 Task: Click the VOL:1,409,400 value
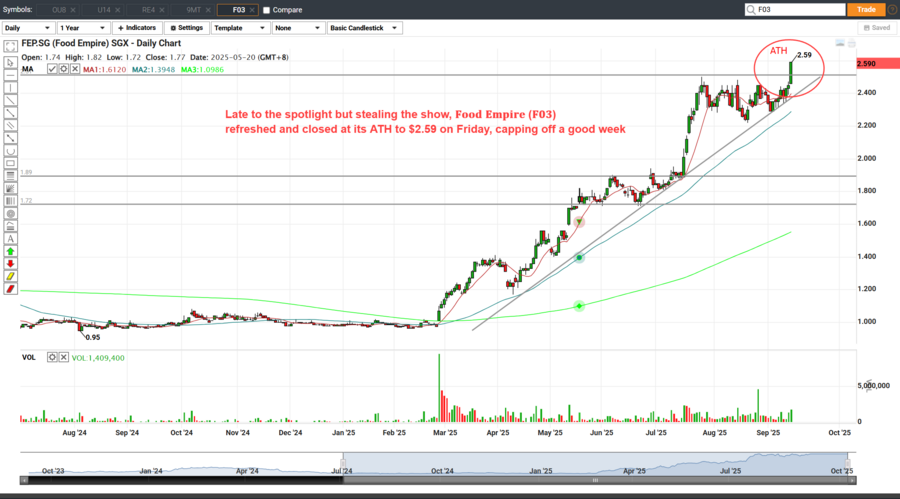pyautogui.click(x=98, y=358)
